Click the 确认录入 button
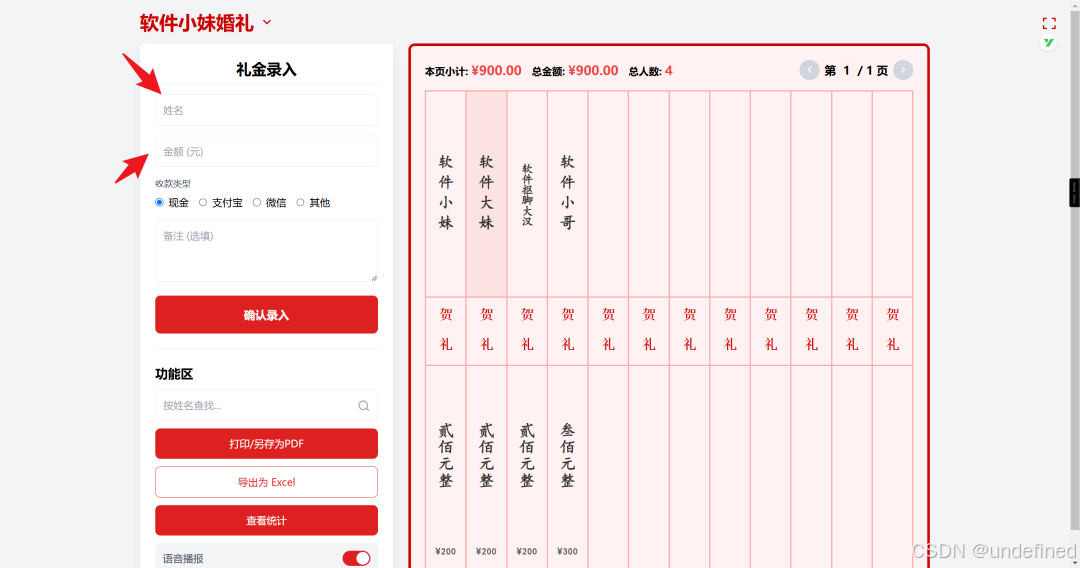 pyautogui.click(x=267, y=315)
